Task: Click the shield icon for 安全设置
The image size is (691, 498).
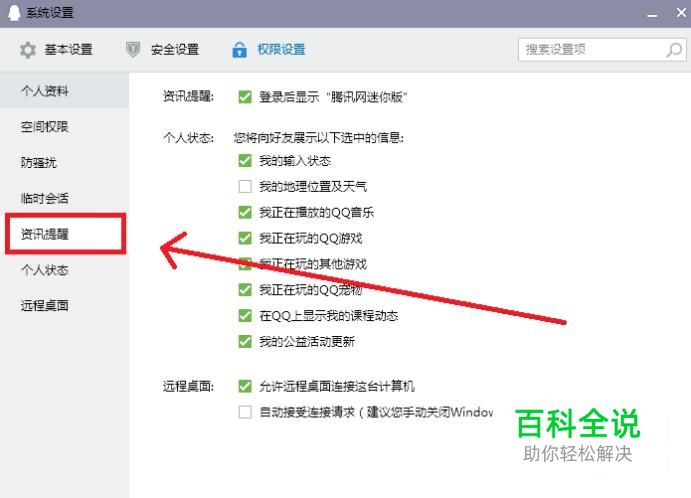Action: (133, 49)
